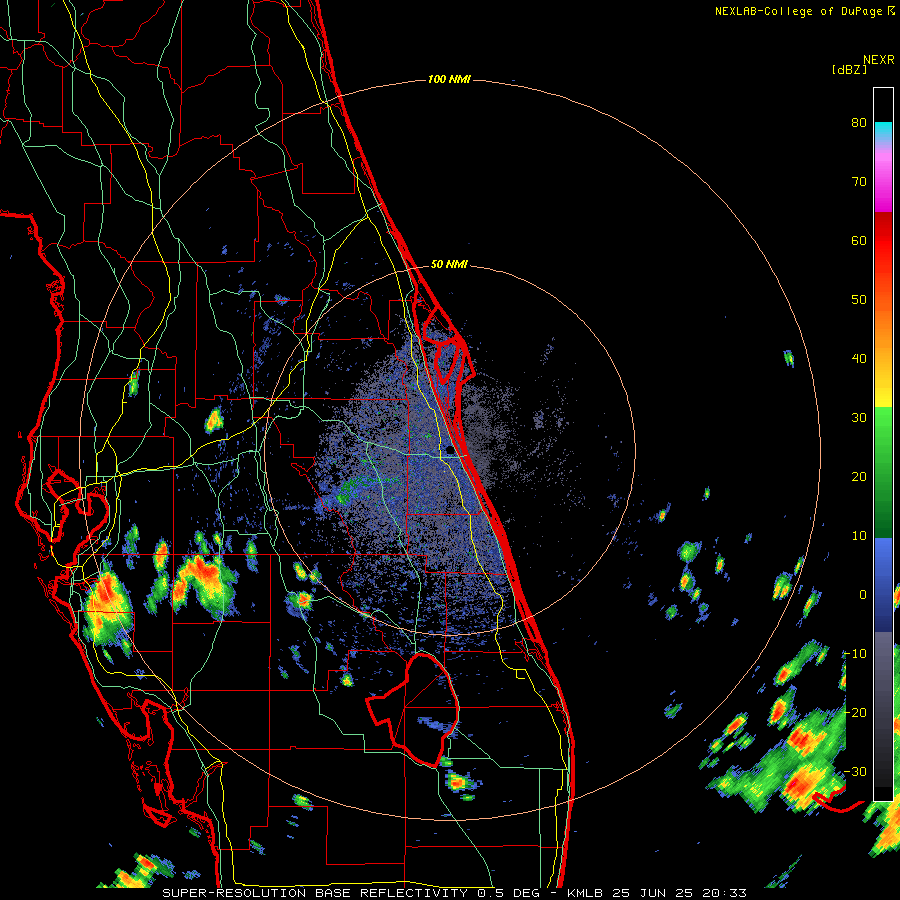Select the 50 NMI range ring label
The image size is (900, 900).
coord(449,265)
